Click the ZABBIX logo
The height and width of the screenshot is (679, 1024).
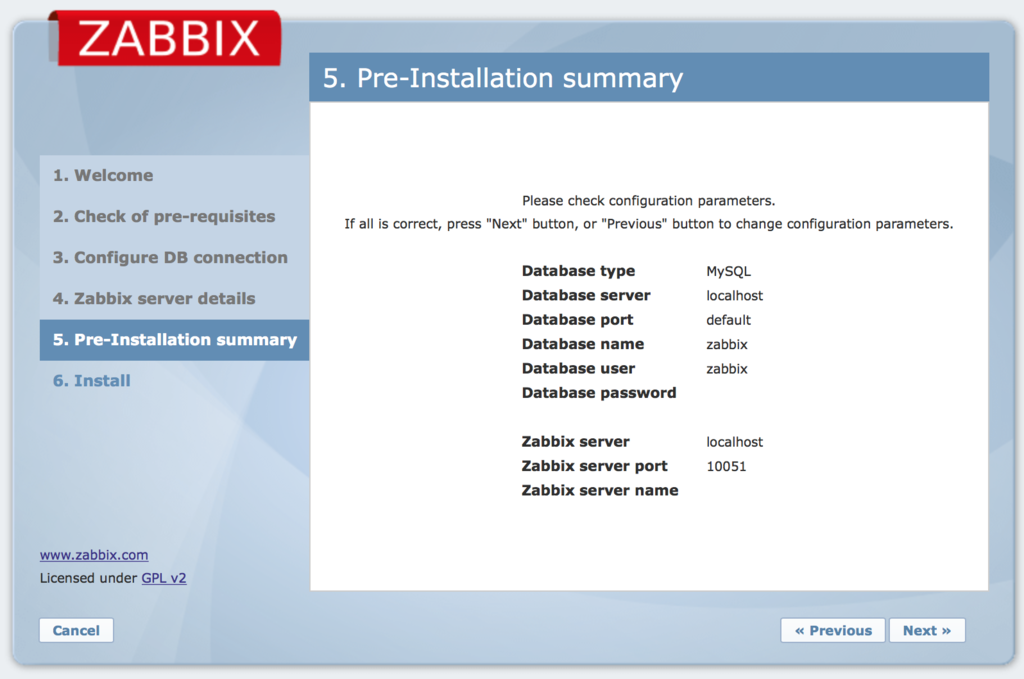[x=165, y=38]
